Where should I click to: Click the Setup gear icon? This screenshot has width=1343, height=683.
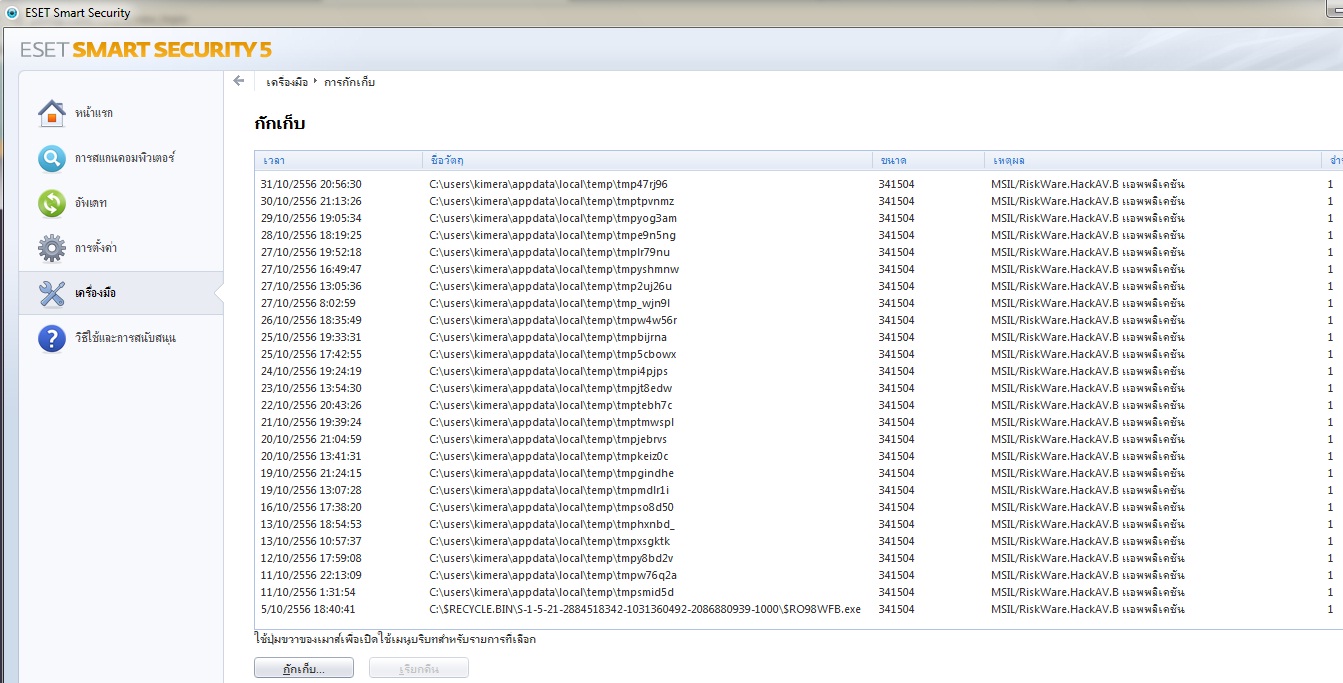tap(52, 248)
